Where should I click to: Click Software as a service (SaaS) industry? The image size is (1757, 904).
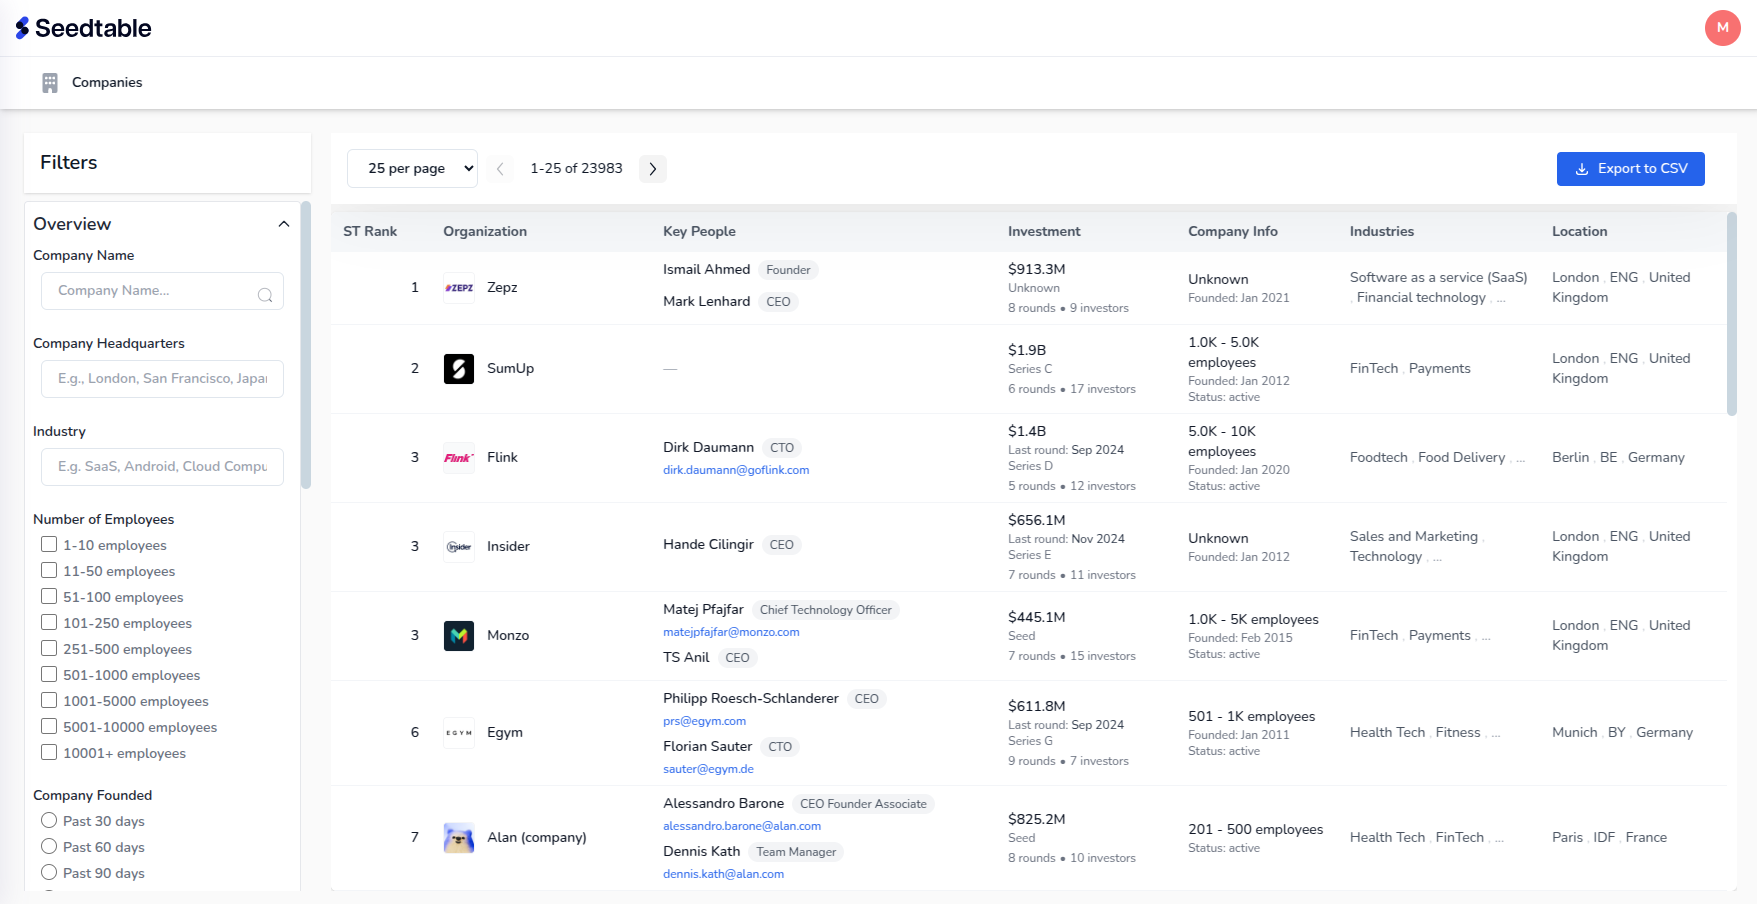click(1438, 278)
